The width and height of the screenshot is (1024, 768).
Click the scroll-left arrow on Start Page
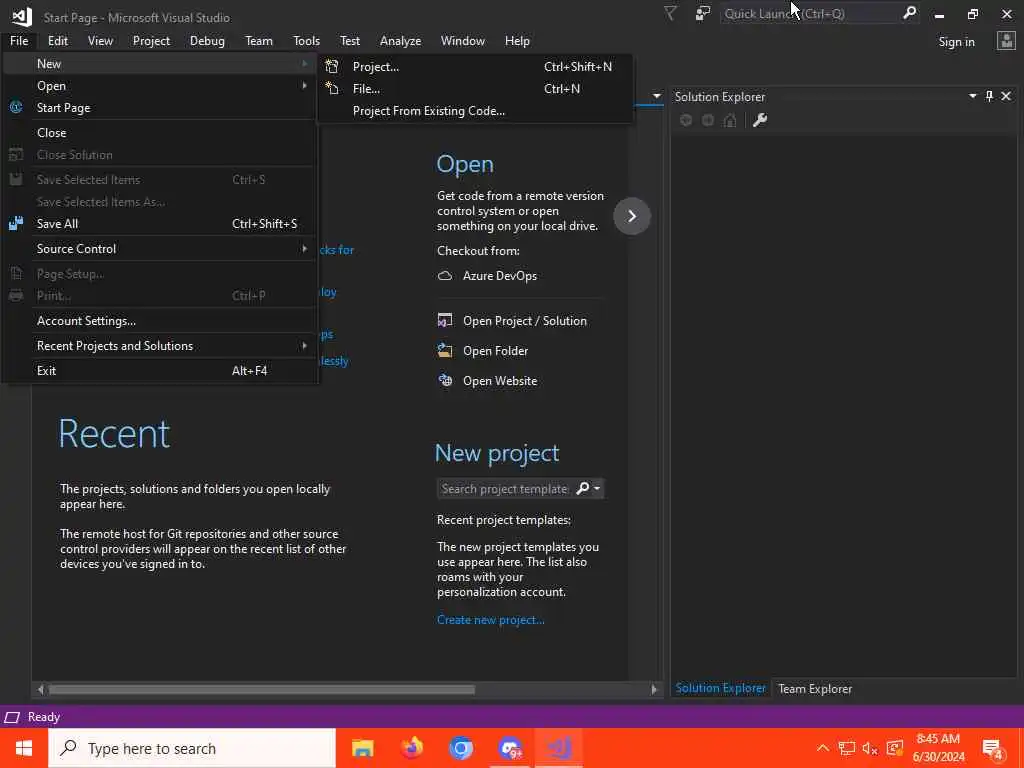40,689
